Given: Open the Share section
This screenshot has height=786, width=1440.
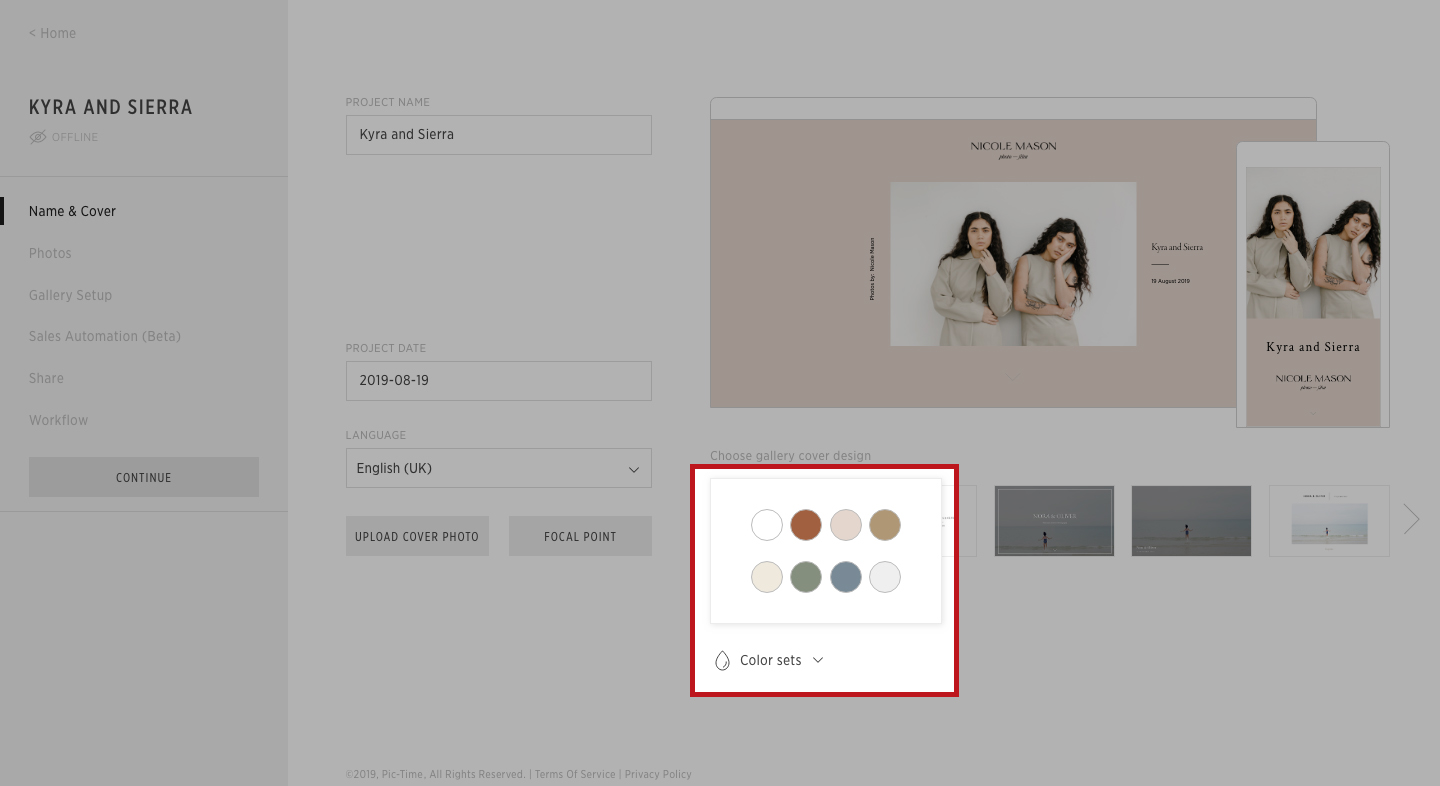Looking at the screenshot, I should tap(46, 378).
